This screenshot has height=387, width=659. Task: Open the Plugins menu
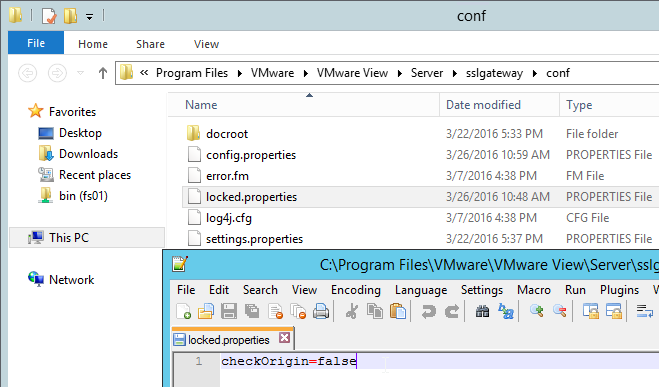(619, 290)
